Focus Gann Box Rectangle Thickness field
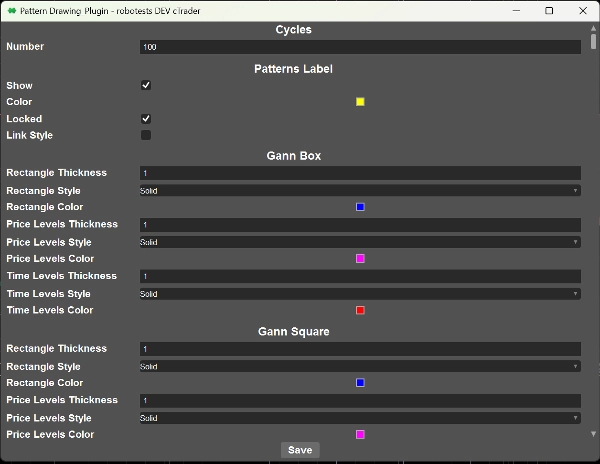Image resolution: width=600 pixels, height=464 pixels. click(360, 173)
